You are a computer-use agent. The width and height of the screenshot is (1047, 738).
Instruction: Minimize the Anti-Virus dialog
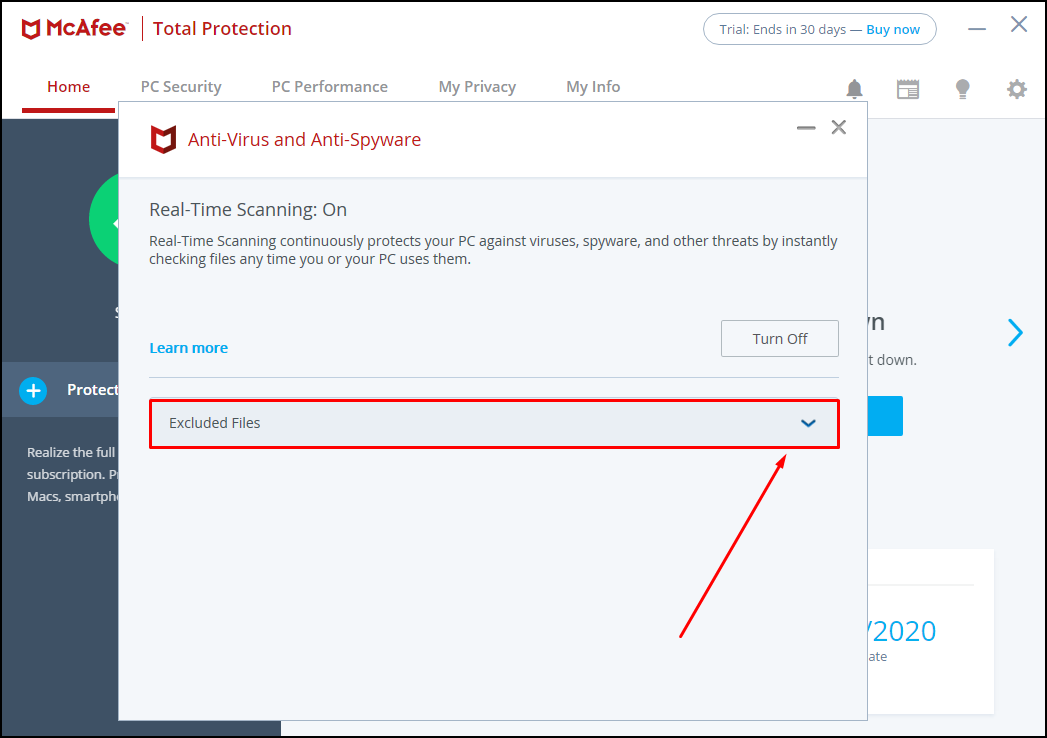806,127
